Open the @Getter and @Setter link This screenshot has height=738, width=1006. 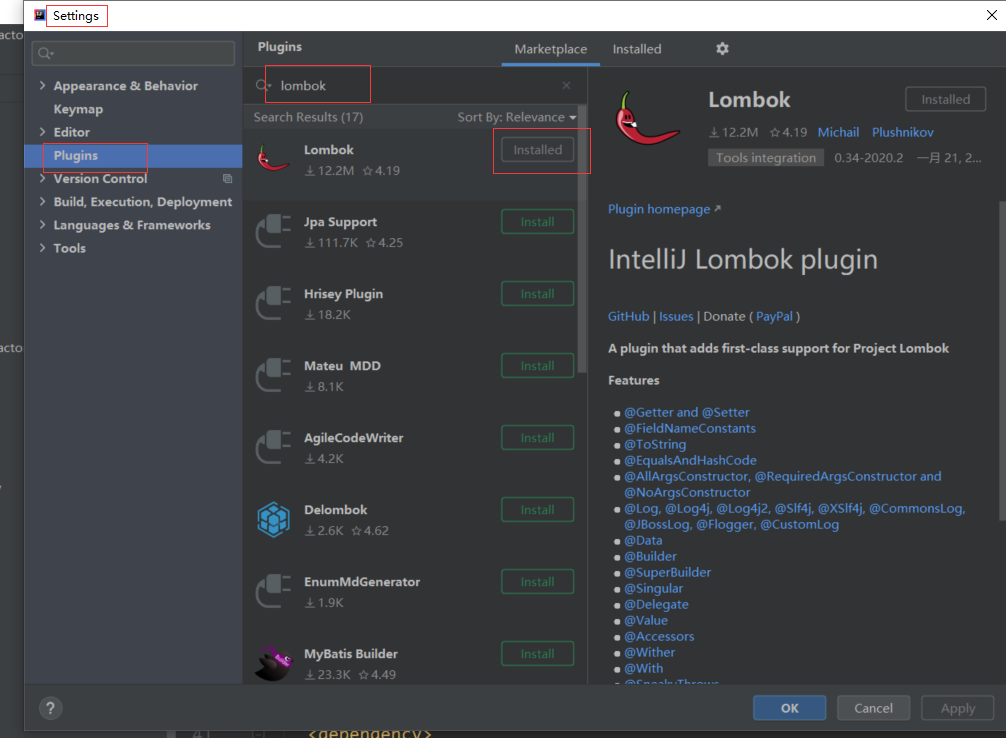pyautogui.click(x=686, y=413)
